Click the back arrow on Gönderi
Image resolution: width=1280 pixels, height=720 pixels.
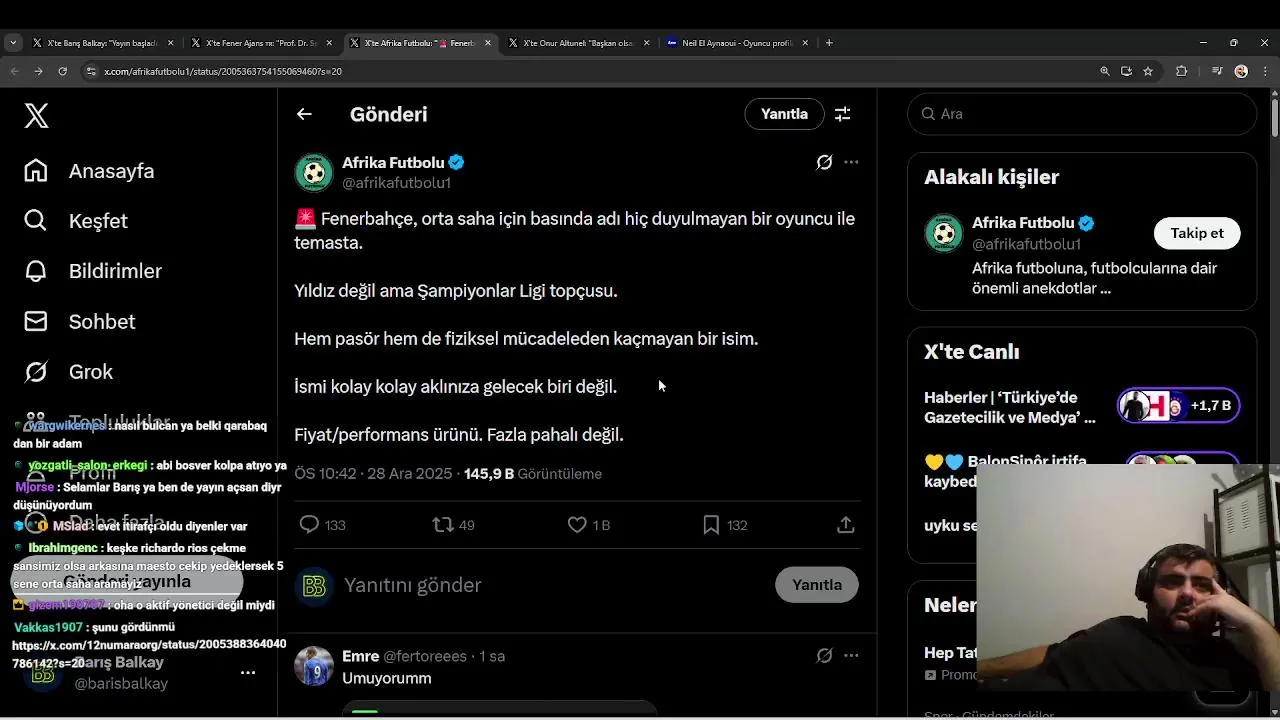tap(304, 114)
